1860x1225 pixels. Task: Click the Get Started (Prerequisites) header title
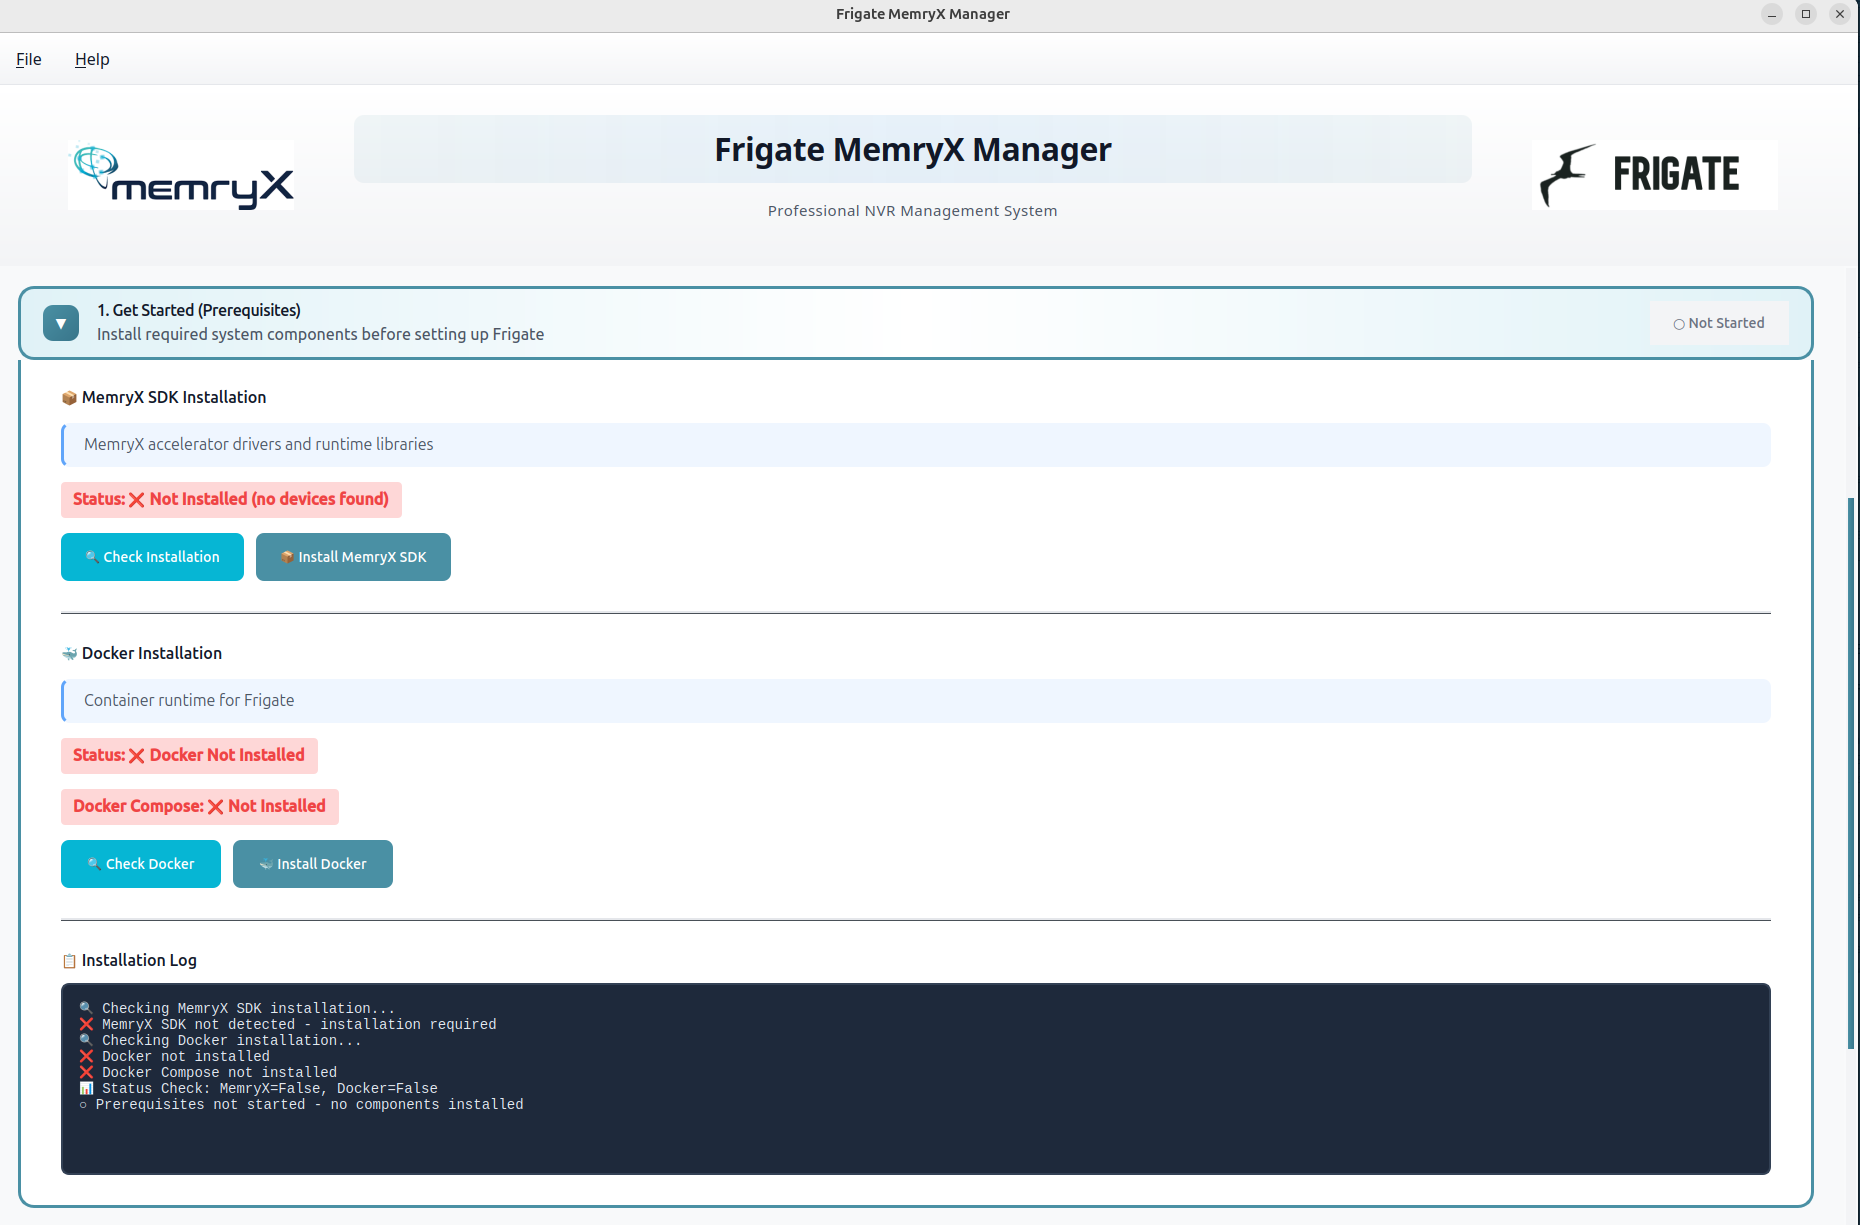199,311
